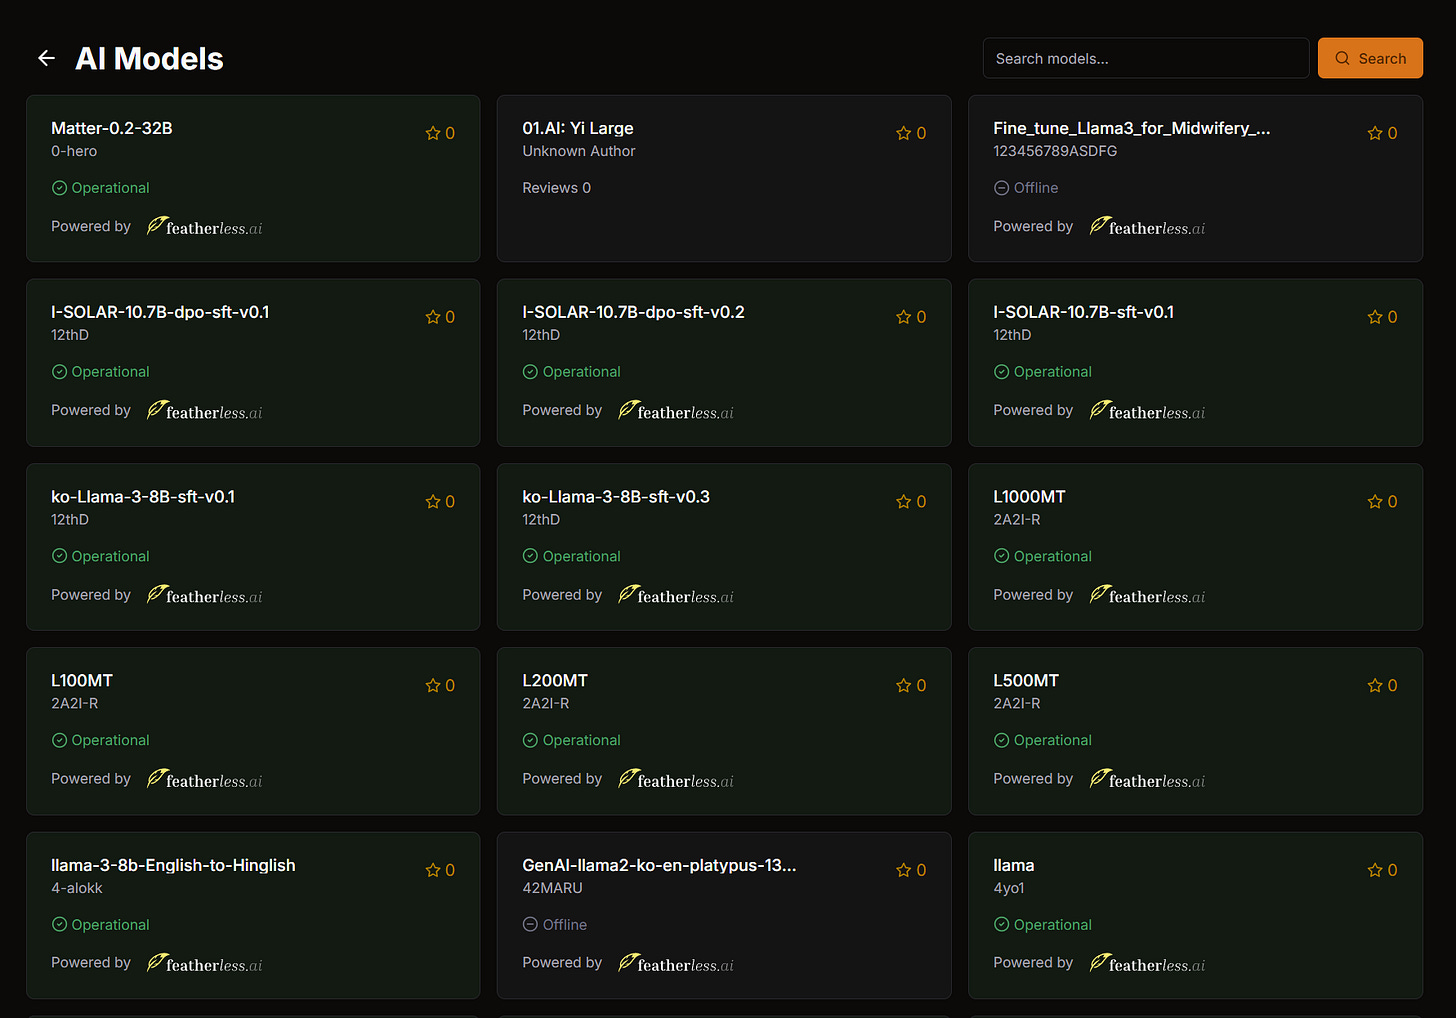Click the Operational checkmark icon on L100MT card
1456x1018 pixels.
point(59,740)
